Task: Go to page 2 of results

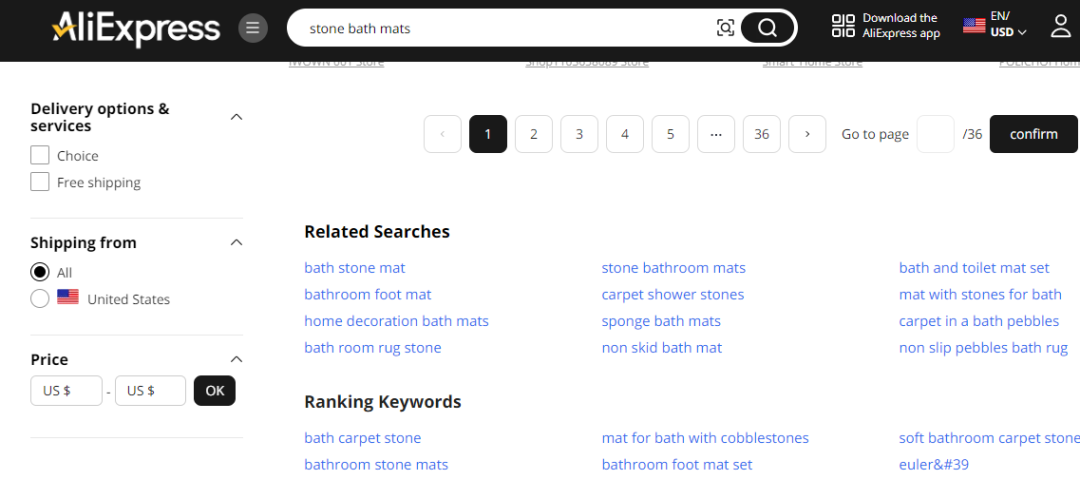Action: click(x=534, y=134)
